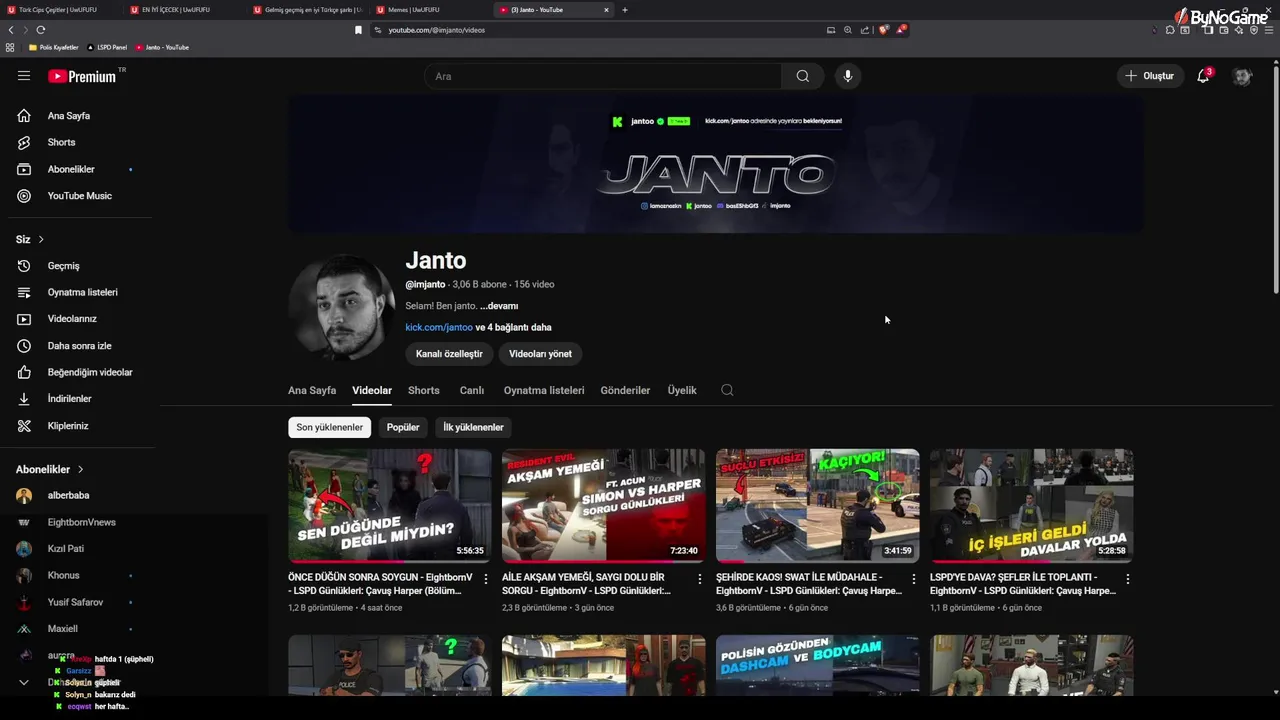Open kick.com/jantoo link

click(439, 327)
